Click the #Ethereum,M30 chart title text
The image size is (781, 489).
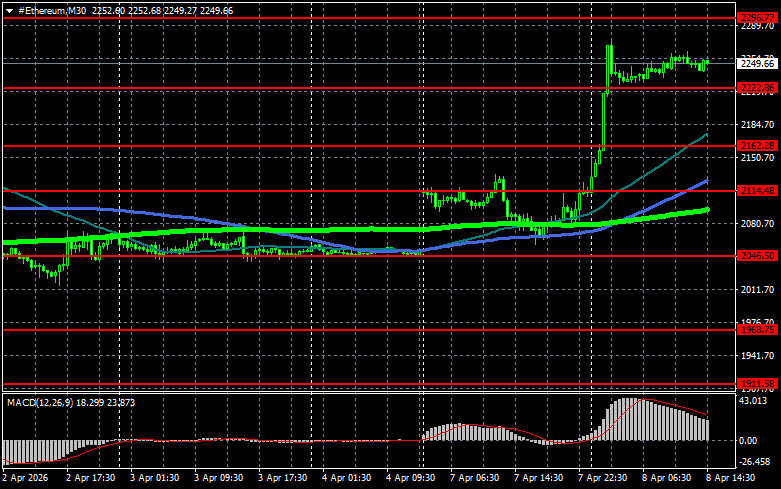(x=52, y=10)
